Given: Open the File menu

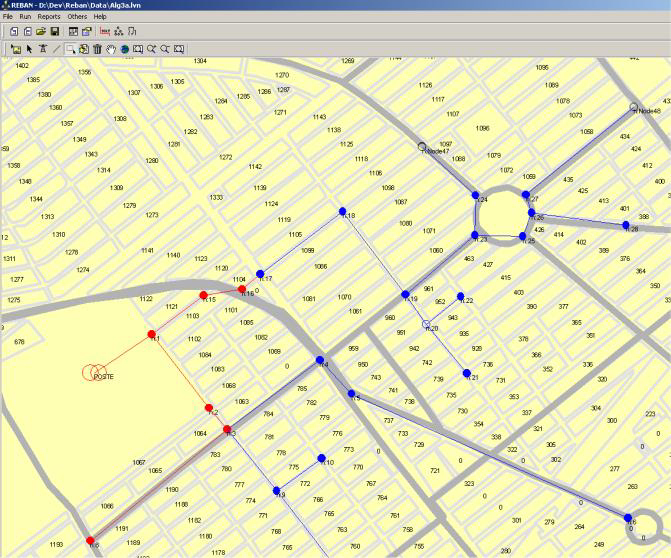Looking at the screenshot, I should coord(8,17).
